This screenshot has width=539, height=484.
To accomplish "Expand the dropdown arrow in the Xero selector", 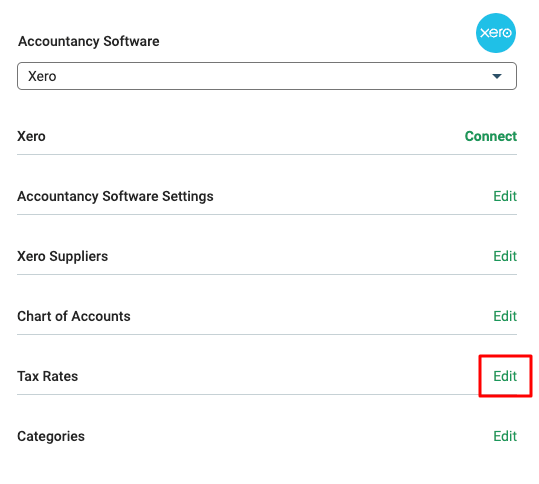I will (x=496, y=76).
